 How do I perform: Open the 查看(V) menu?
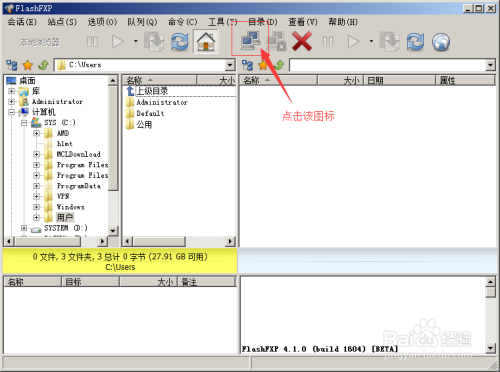click(303, 22)
